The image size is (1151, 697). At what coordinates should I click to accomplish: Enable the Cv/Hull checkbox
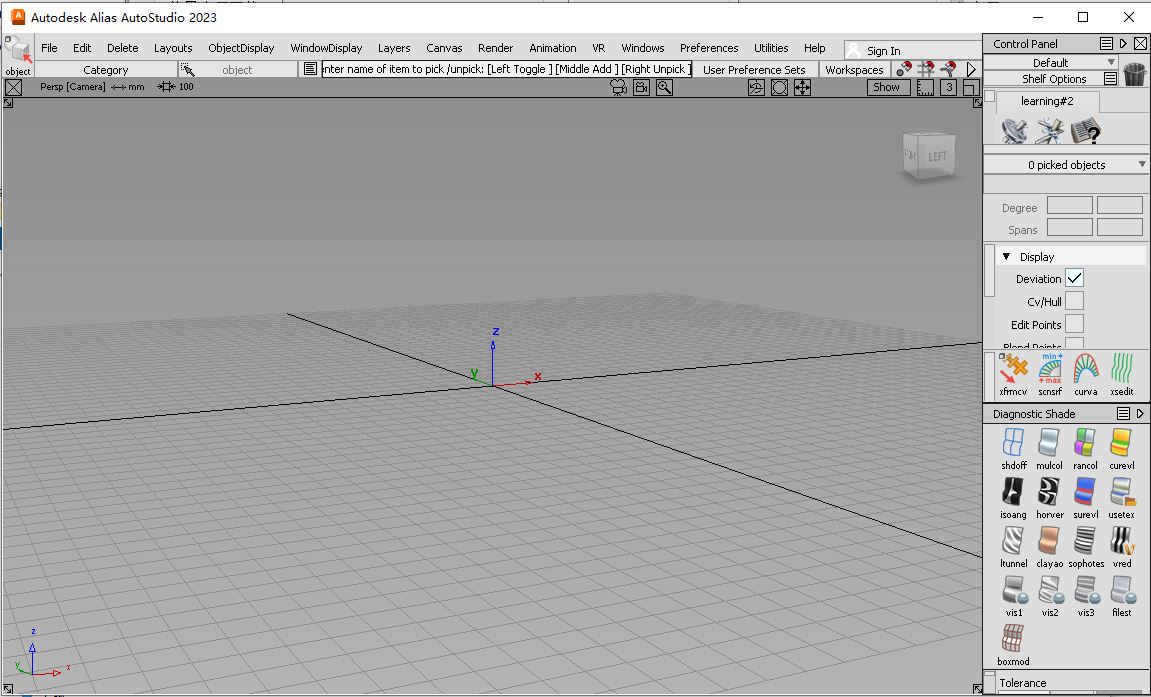click(x=1074, y=302)
